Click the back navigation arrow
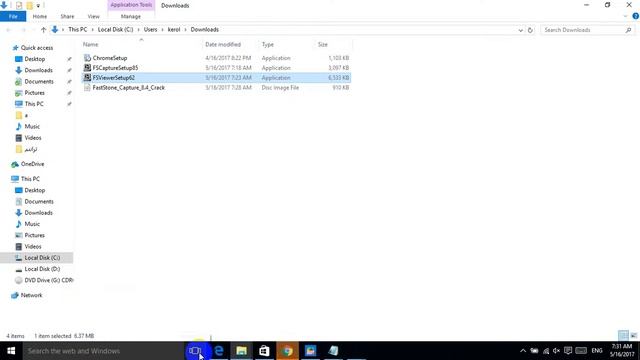This screenshot has width=640, height=360. tap(9, 30)
